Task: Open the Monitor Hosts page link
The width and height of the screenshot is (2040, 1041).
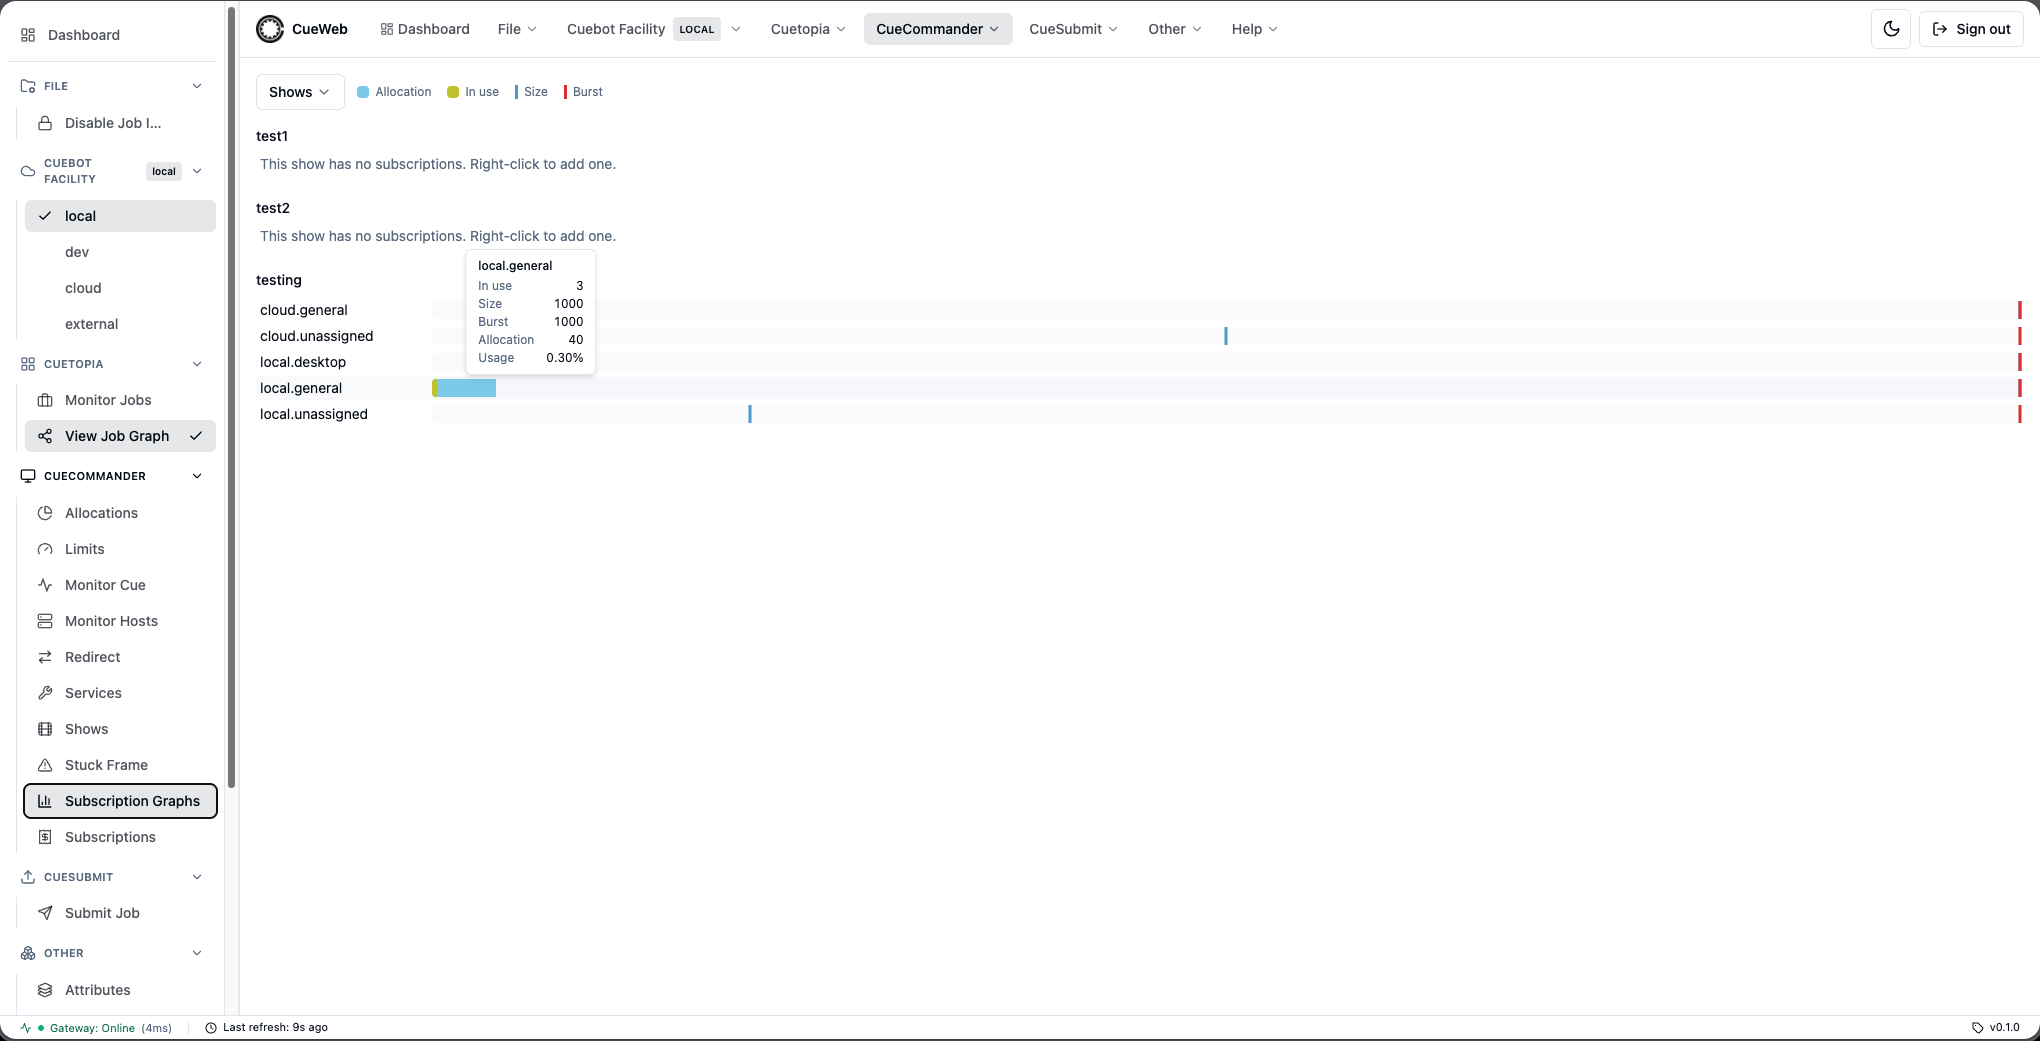Action: click(120, 621)
